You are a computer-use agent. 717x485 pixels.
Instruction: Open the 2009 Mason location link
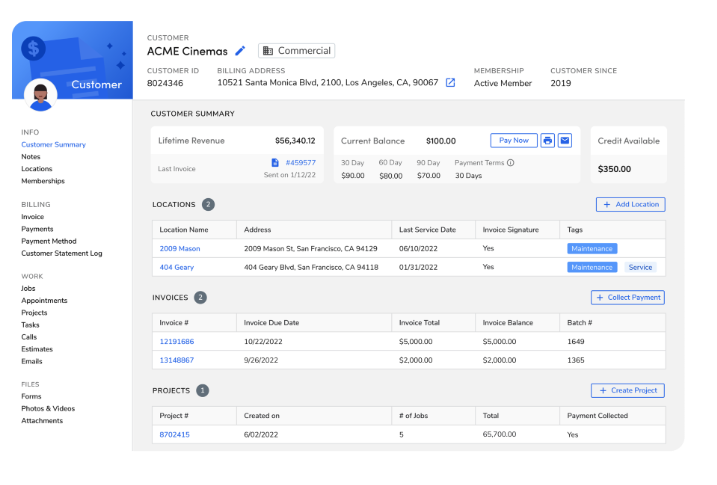pyautogui.click(x=179, y=248)
